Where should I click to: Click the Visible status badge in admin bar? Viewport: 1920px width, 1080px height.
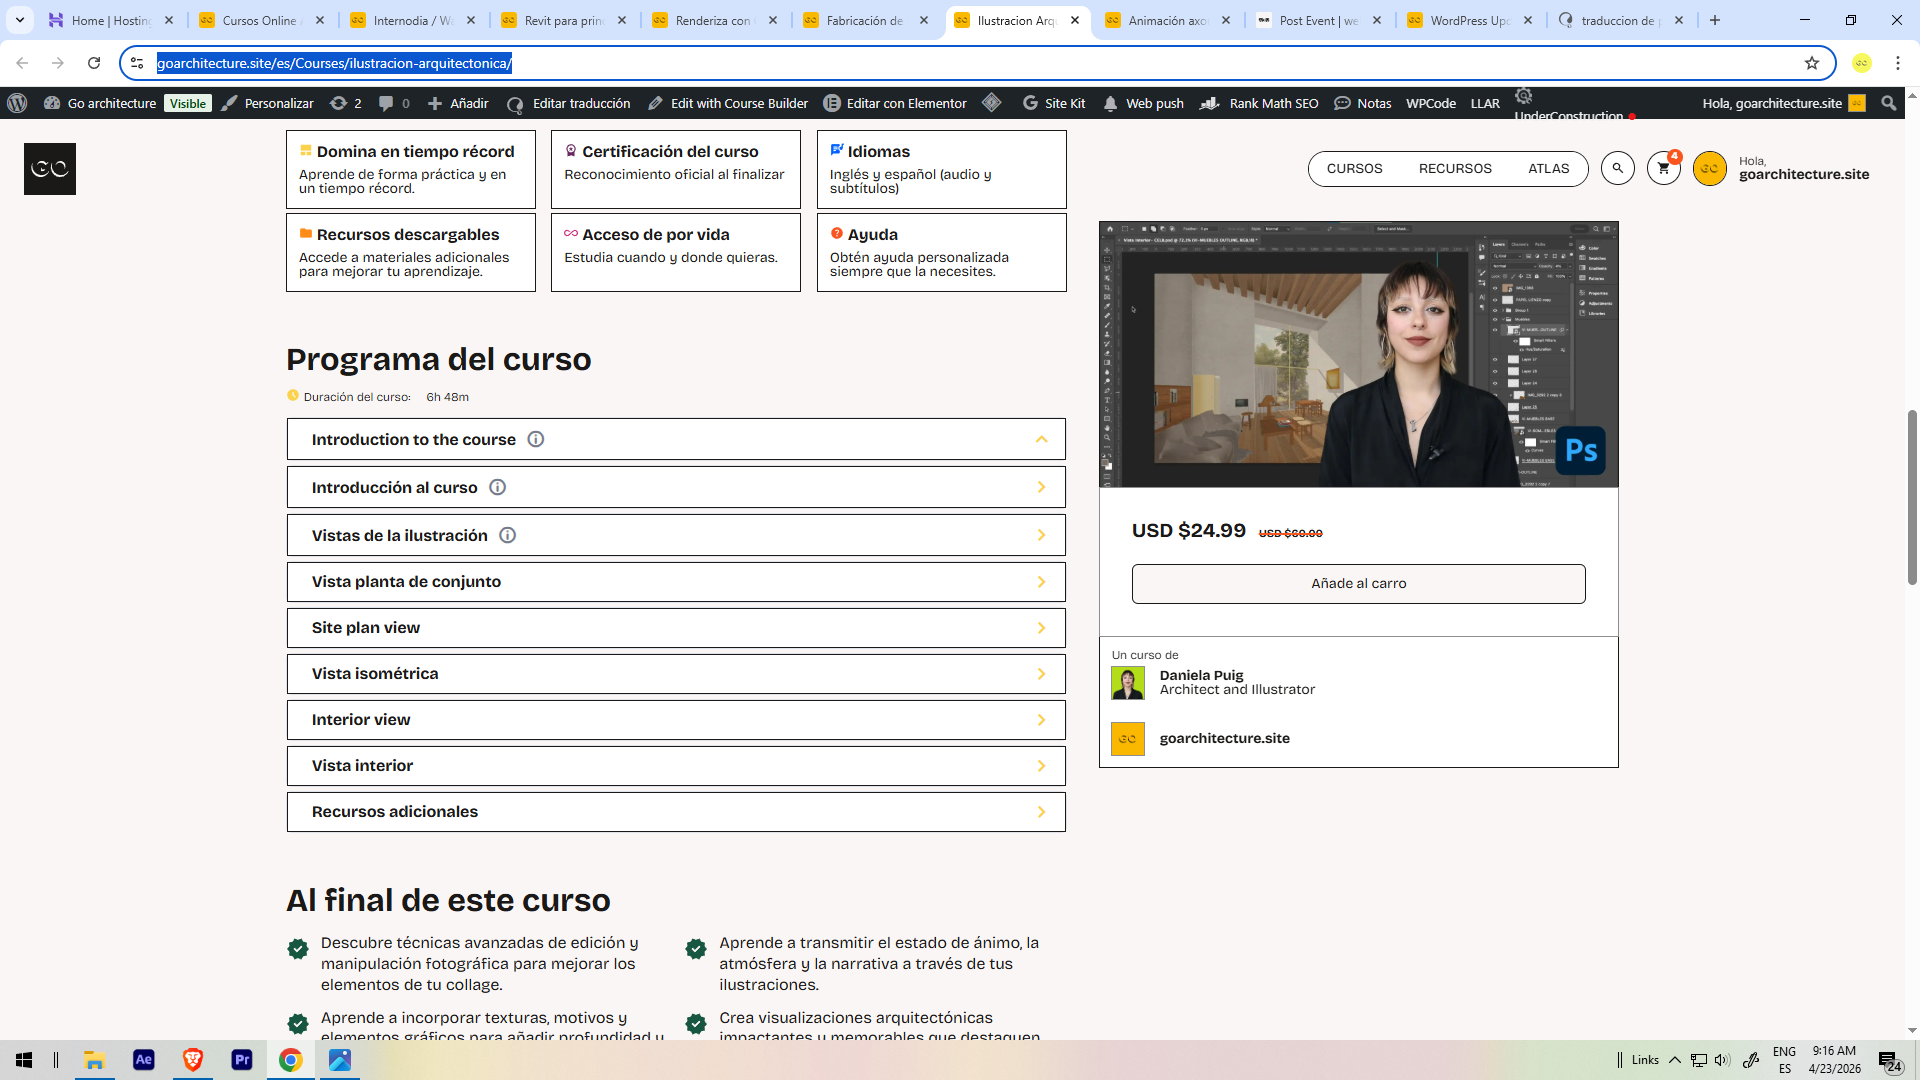(x=187, y=104)
